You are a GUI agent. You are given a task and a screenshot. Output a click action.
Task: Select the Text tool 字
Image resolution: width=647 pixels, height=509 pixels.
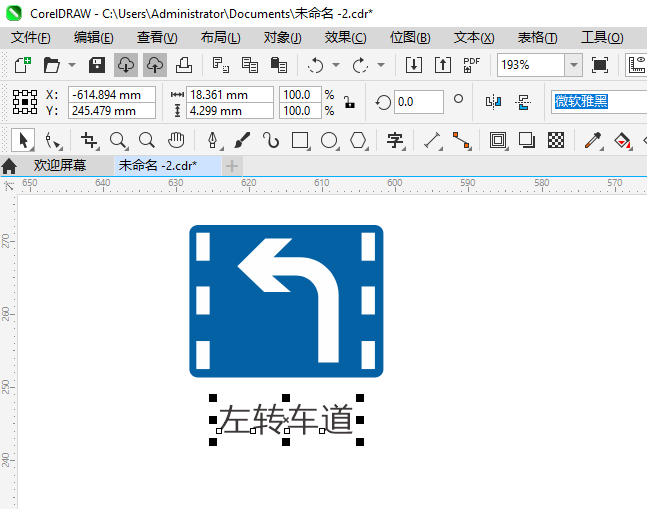395,140
